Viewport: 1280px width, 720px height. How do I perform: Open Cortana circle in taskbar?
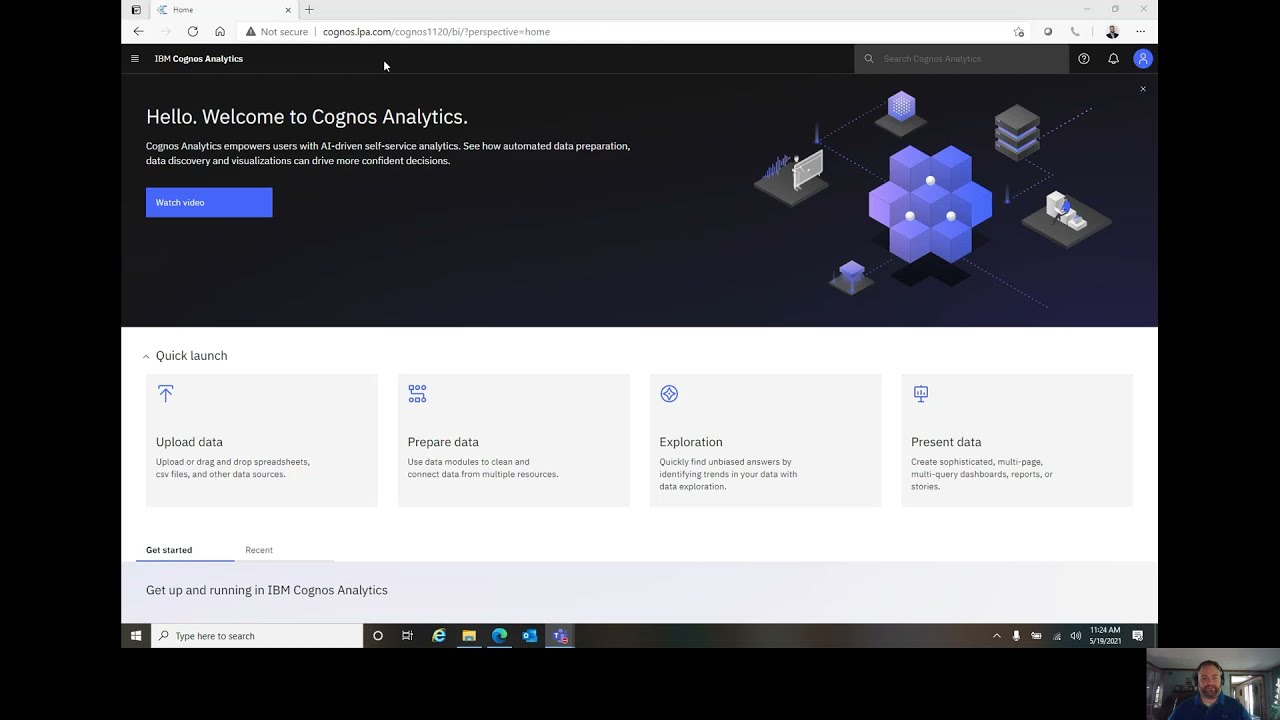click(x=378, y=636)
